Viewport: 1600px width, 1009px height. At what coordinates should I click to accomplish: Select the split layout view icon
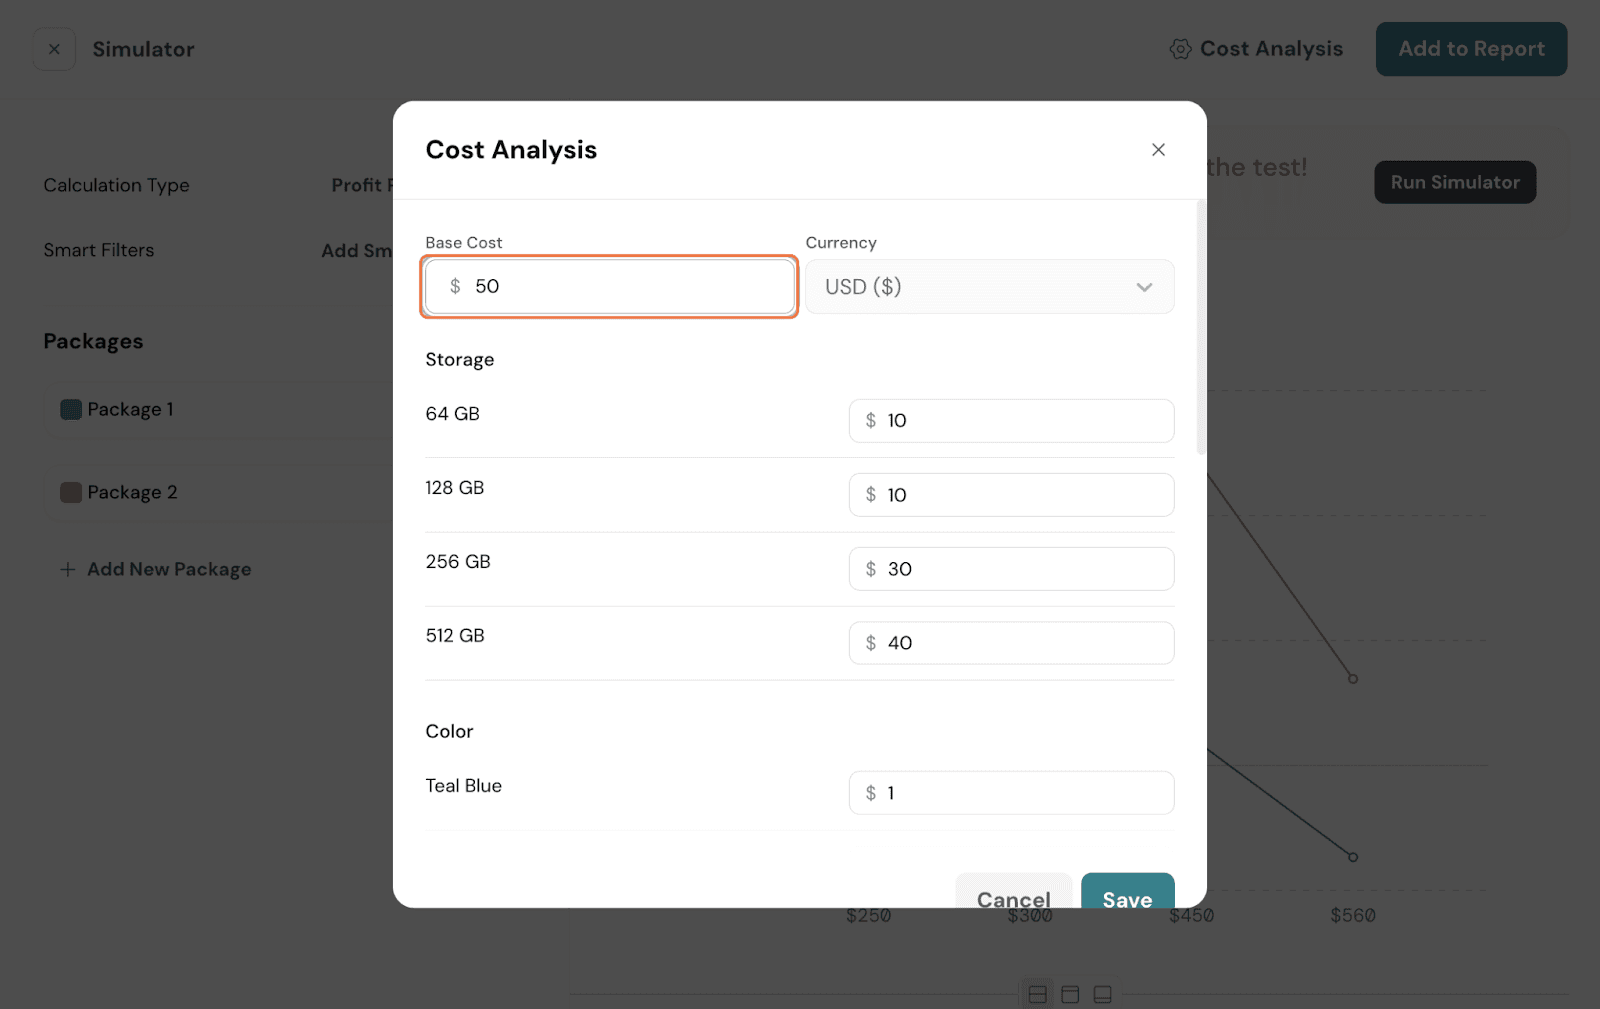coord(1038,994)
